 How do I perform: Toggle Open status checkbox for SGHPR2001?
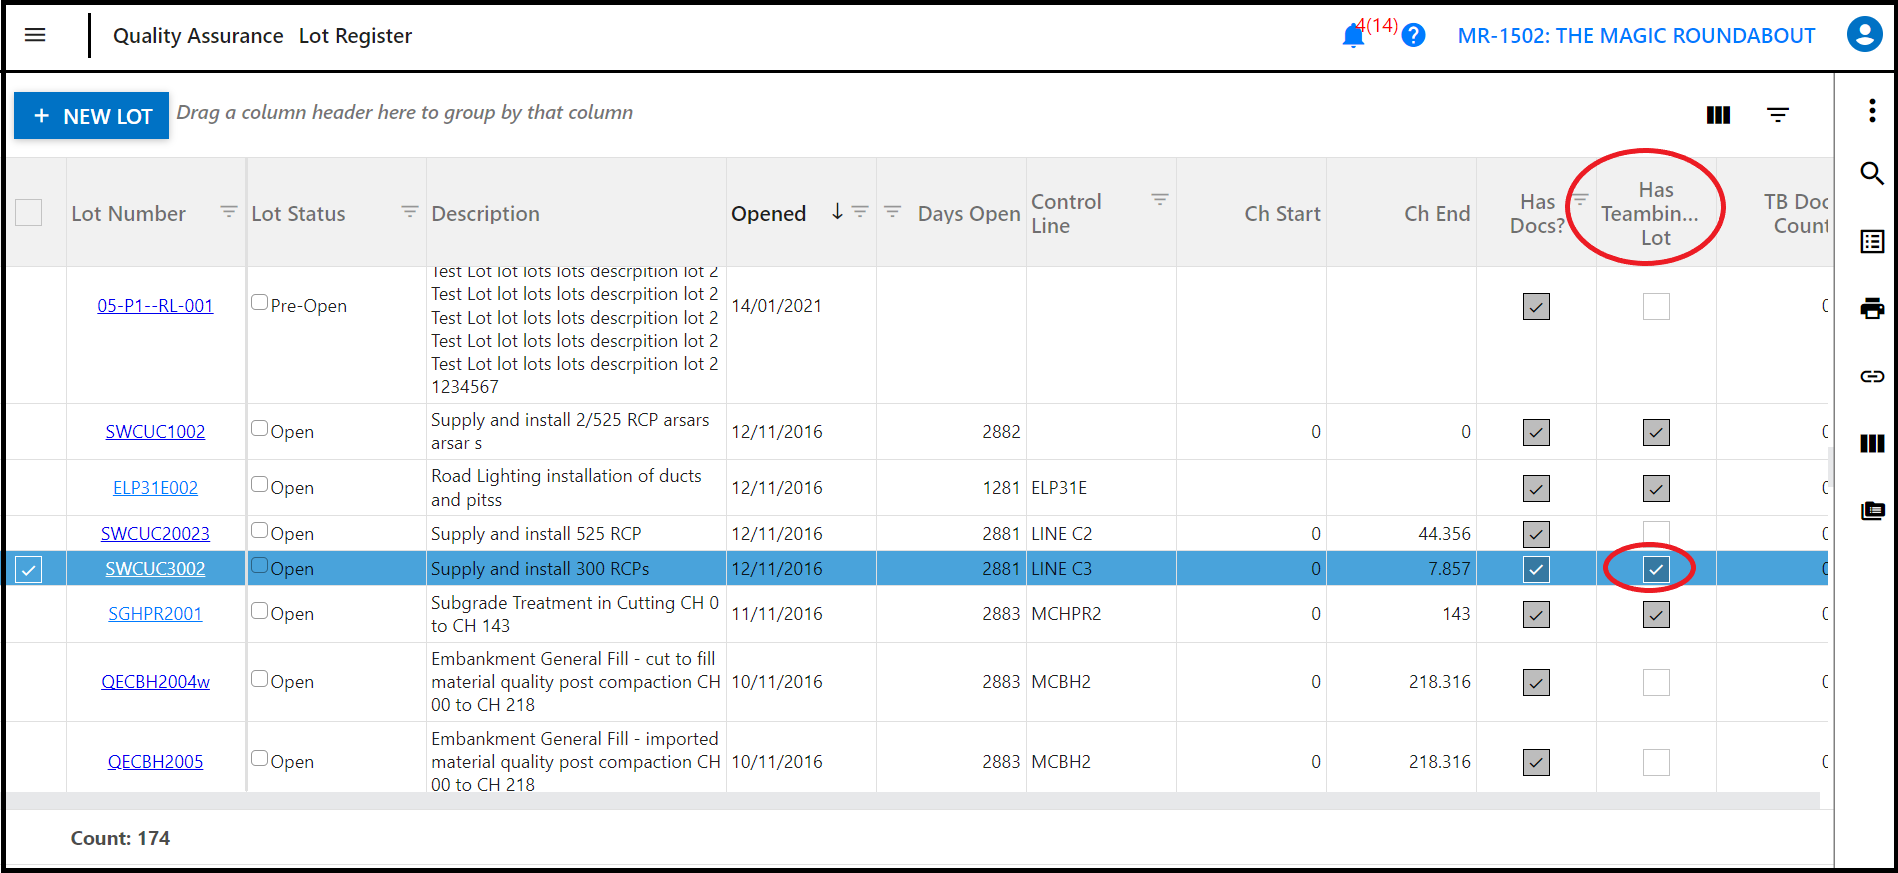click(260, 610)
